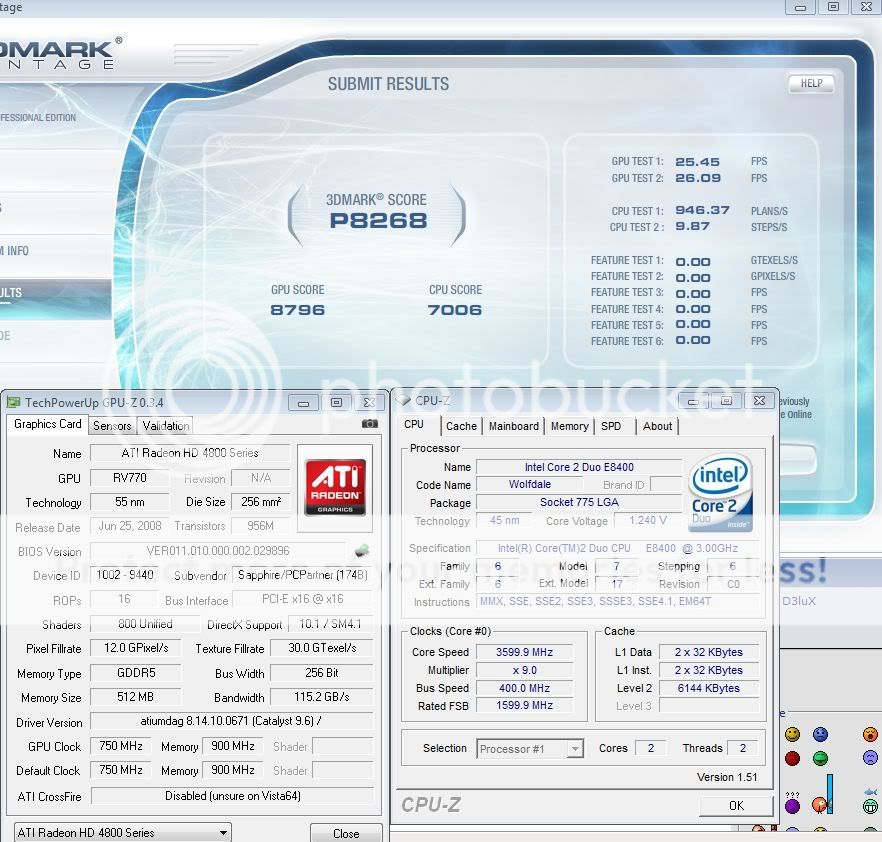Click the CPU-Z title bar app icon

point(403,401)
